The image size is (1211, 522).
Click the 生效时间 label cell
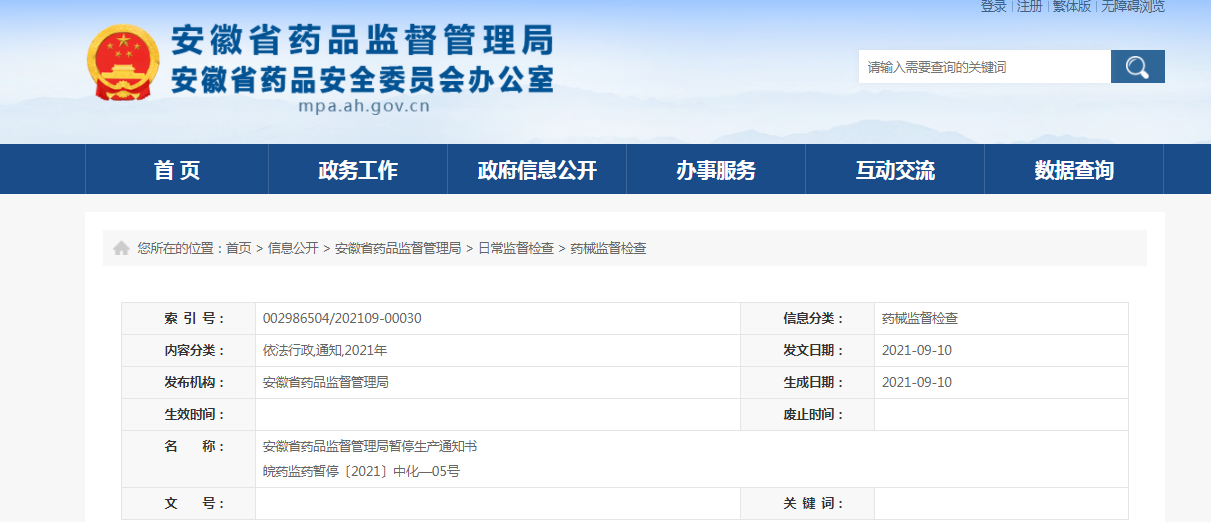click(189, 415)
